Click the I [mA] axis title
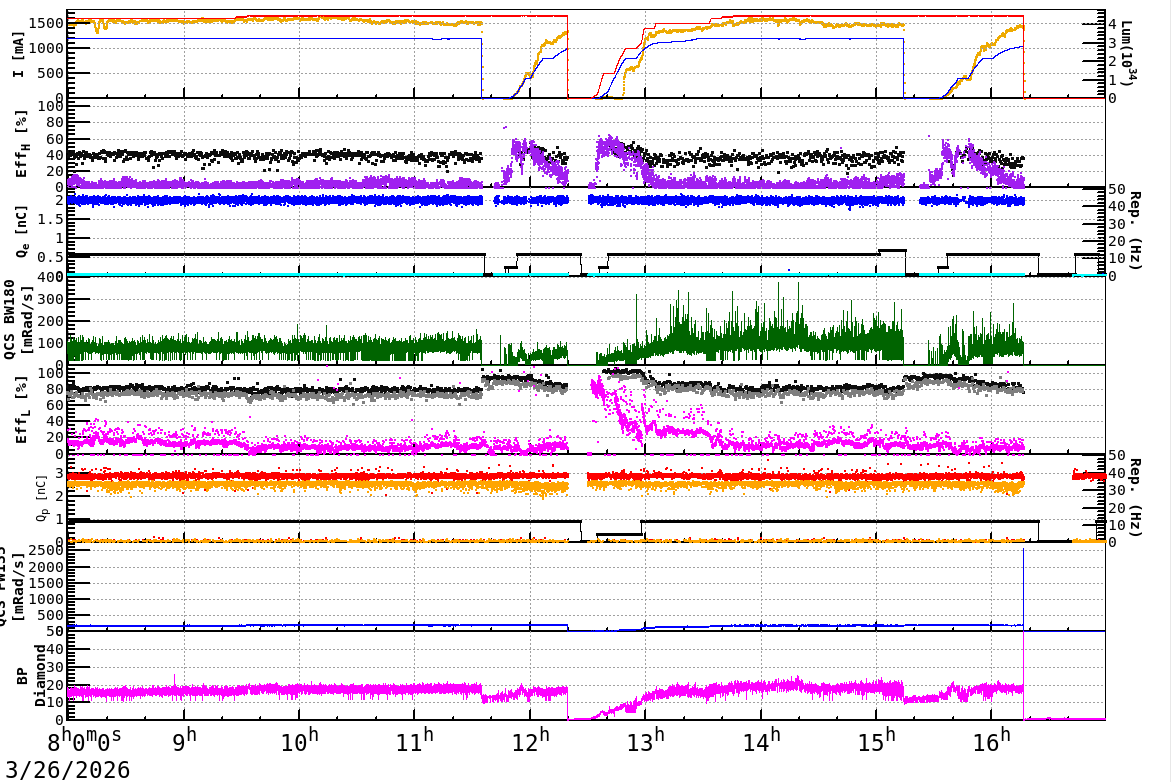1172x782 pixels. 19,55
